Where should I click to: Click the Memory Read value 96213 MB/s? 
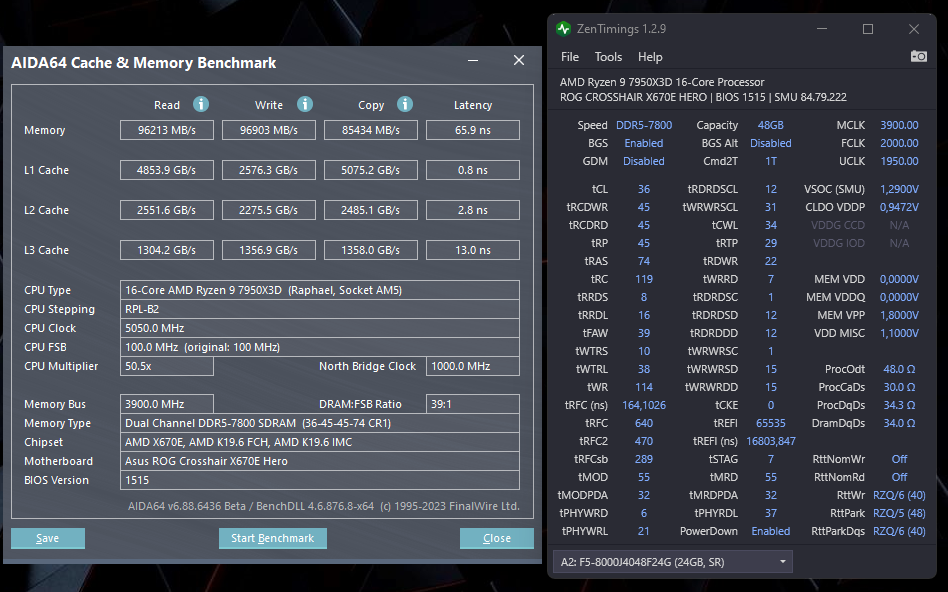pos(167,130)
